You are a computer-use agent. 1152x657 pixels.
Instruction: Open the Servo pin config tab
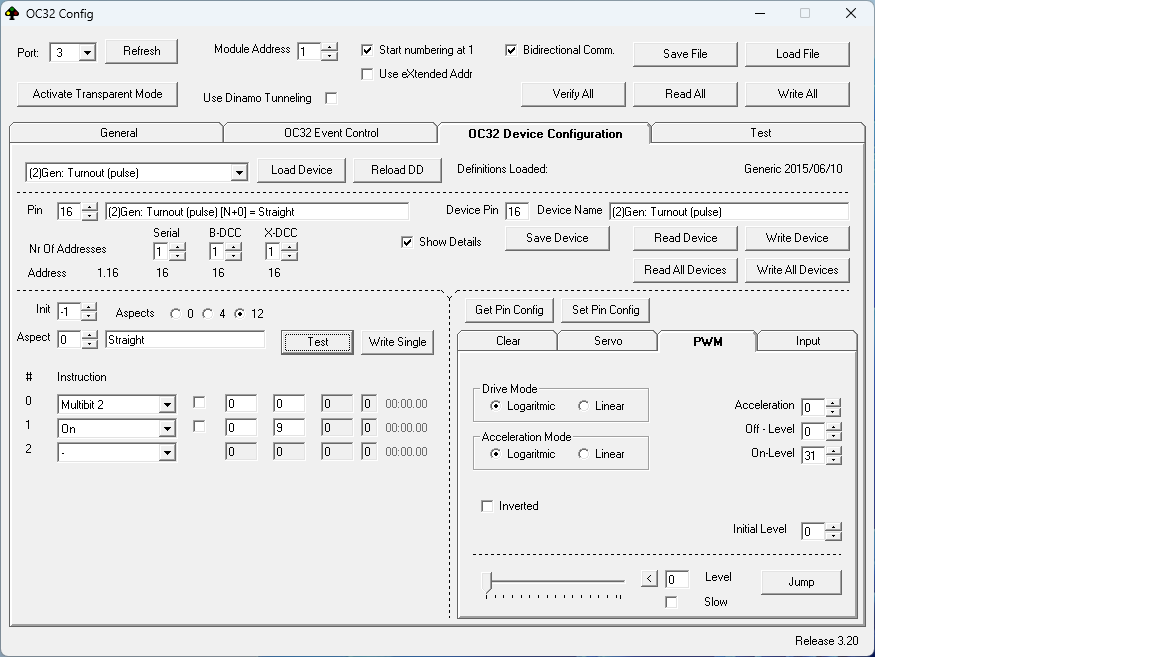point(607,341)
